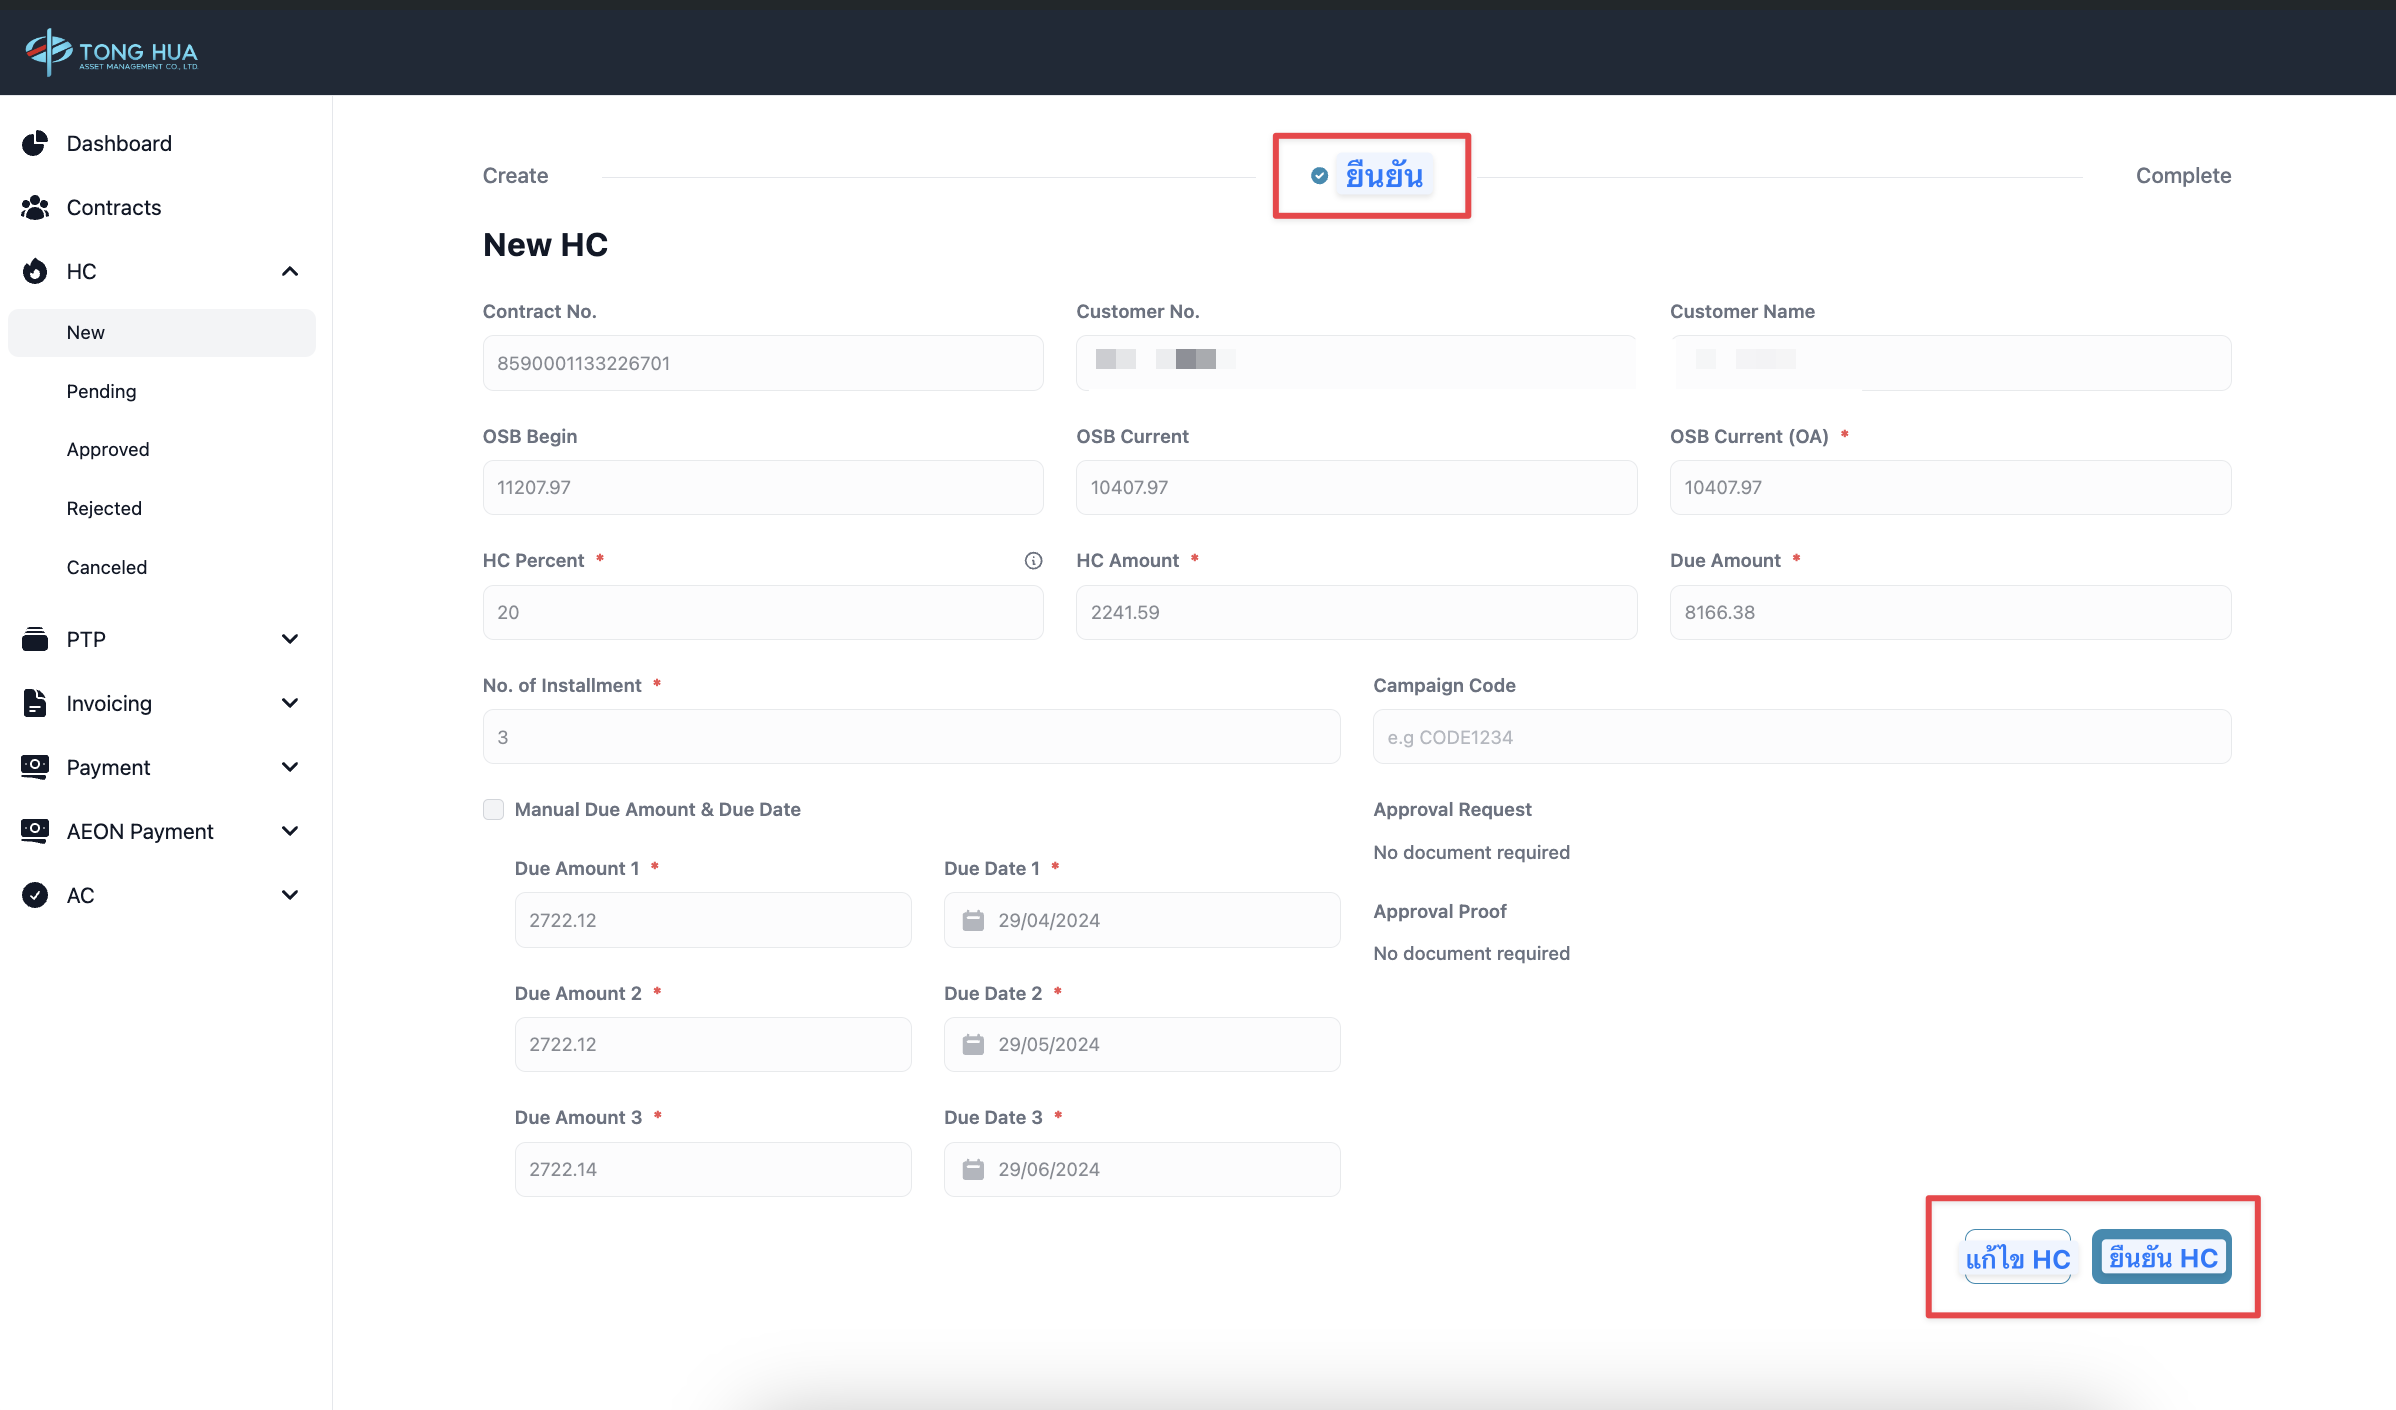The height and width of the screenshot is (1410, 2396).
Task: Click the Tong Hua logo
Action: coord(111,51)
